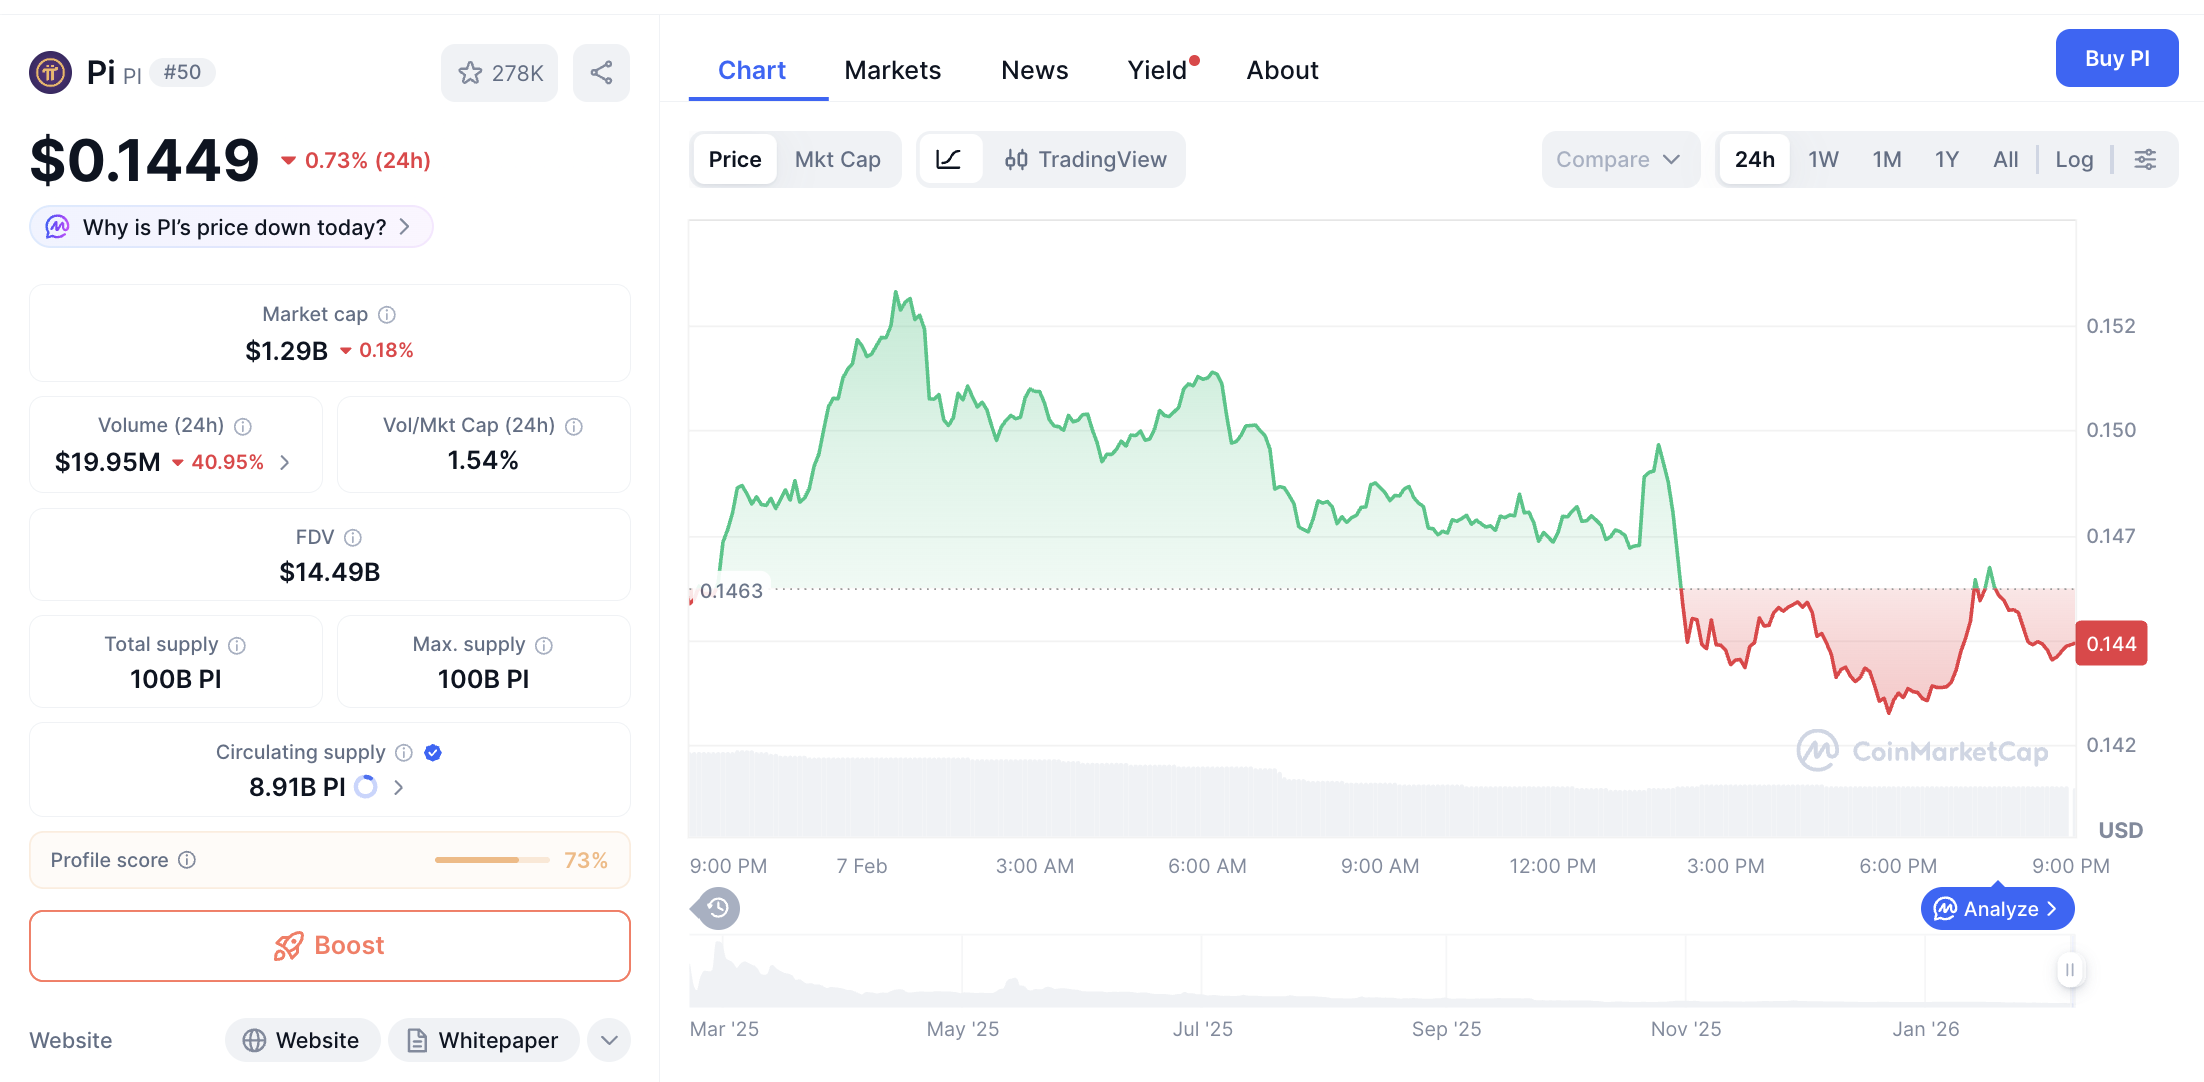This screenshot has height=1082, width=2204.
Task: Add Pi to watchlist via the star icon
Action: 470,72
